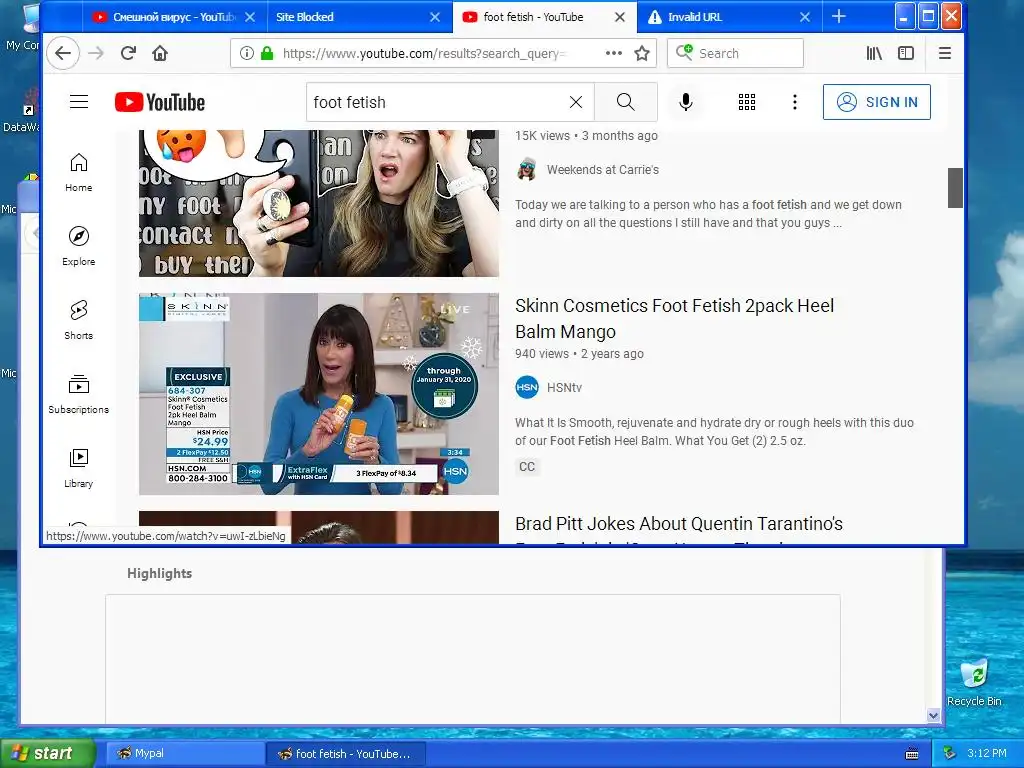This screenshot has height=768, width=1024.
Task: Reload the current page
Action: pos(128,54)
